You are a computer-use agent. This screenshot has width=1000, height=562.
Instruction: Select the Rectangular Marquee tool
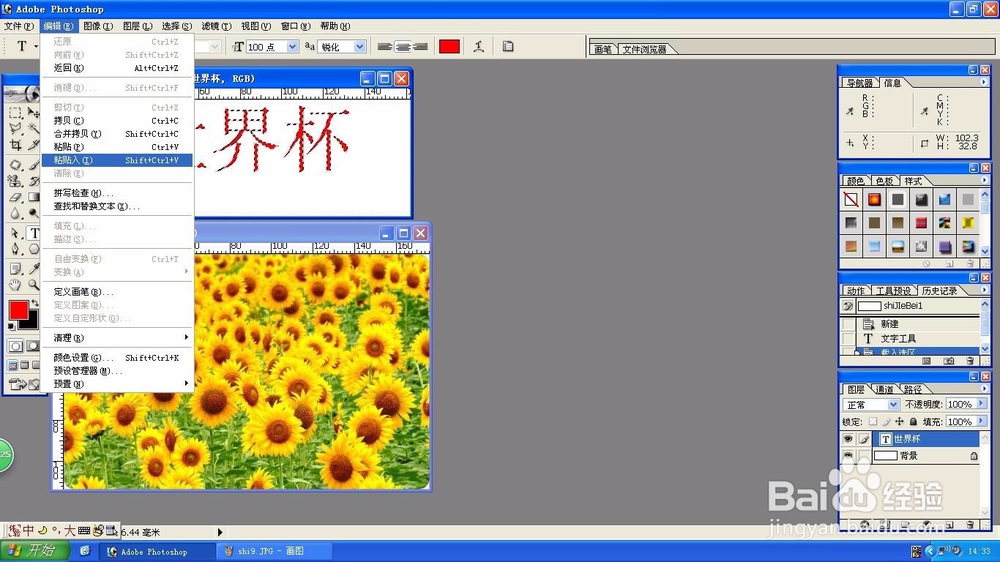tap(15, 113)
